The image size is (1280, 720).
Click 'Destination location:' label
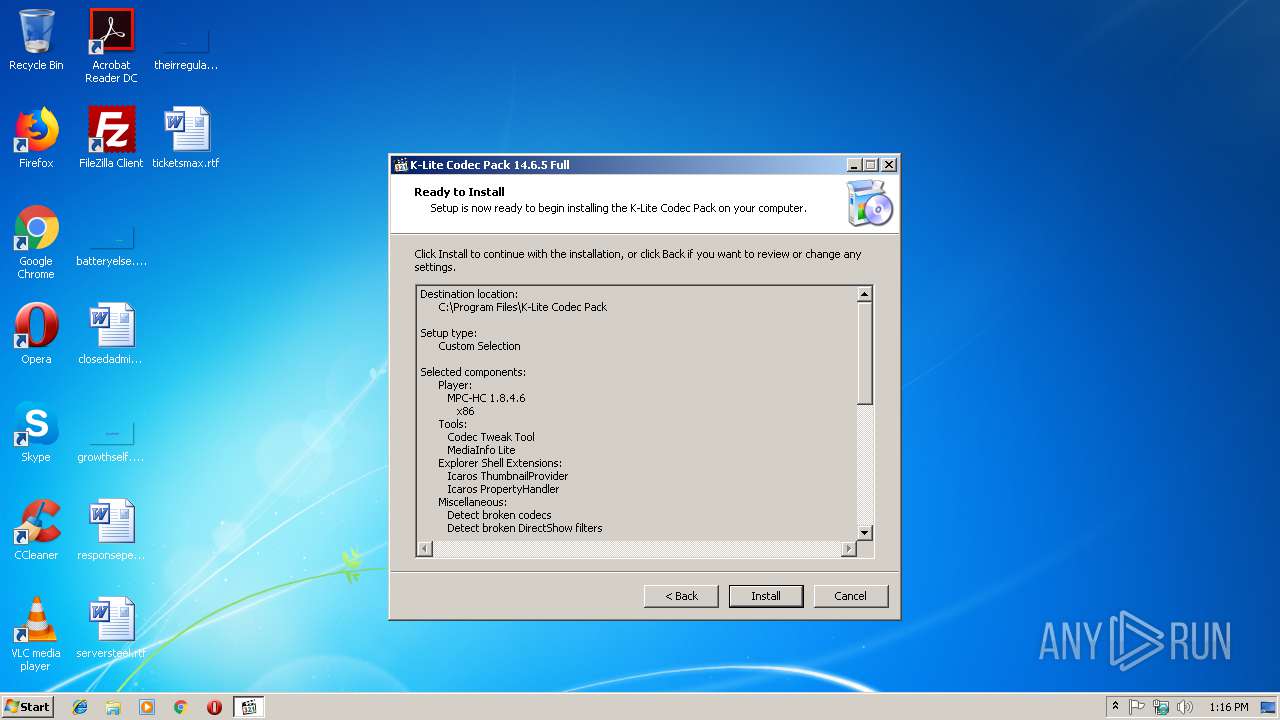point(469,294)
